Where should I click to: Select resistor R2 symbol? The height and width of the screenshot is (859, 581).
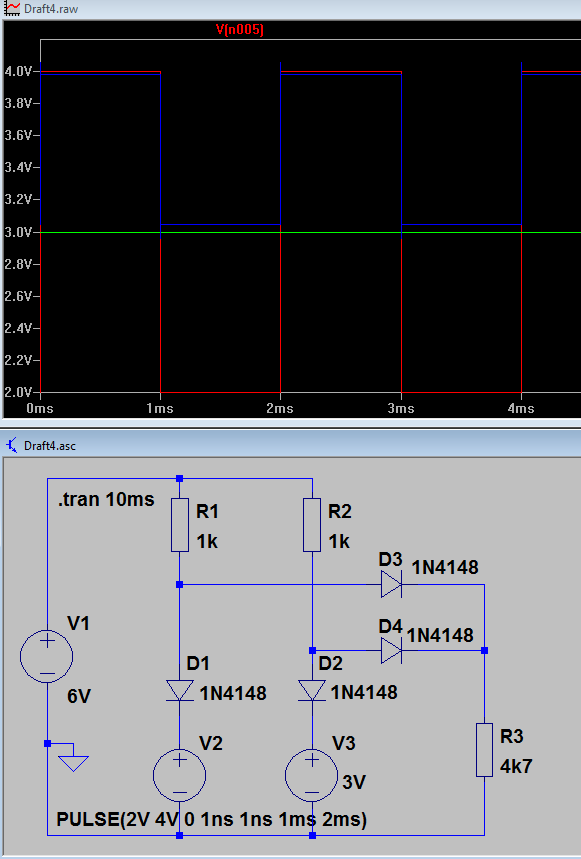tap(312, 525)
